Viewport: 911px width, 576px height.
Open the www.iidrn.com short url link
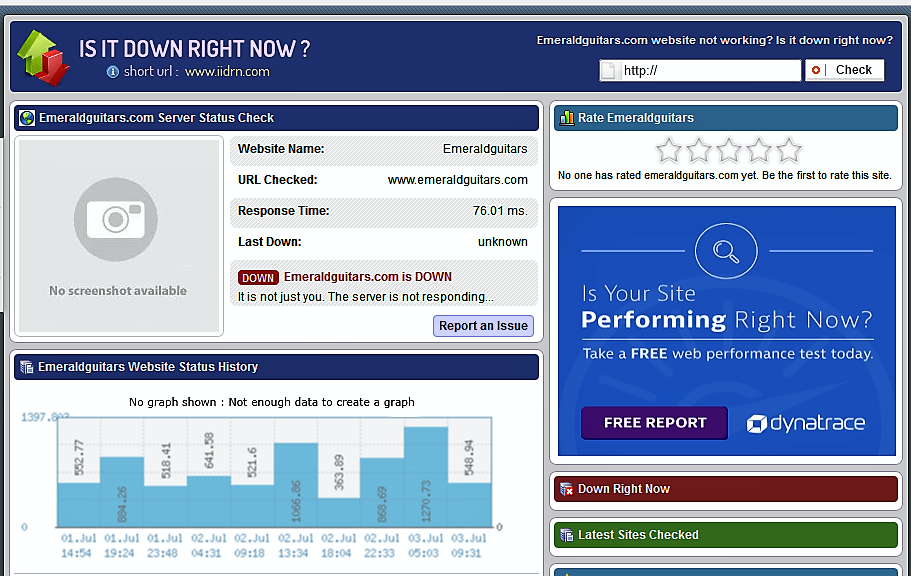click(227, 71)
